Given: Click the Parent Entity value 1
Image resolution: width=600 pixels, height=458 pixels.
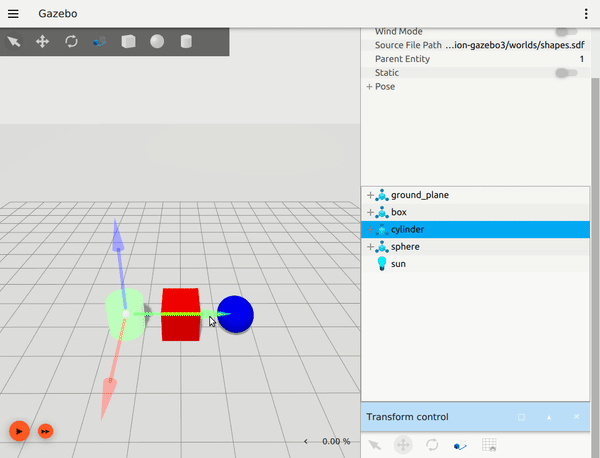Looking at the screenshot, I should [x=582, y=59].
